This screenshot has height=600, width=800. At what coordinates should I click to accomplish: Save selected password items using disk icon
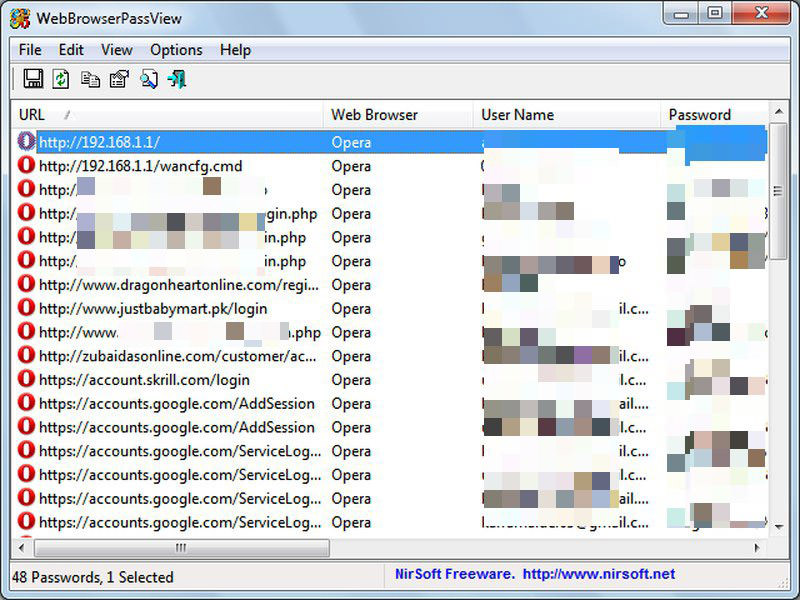(33, 78)
